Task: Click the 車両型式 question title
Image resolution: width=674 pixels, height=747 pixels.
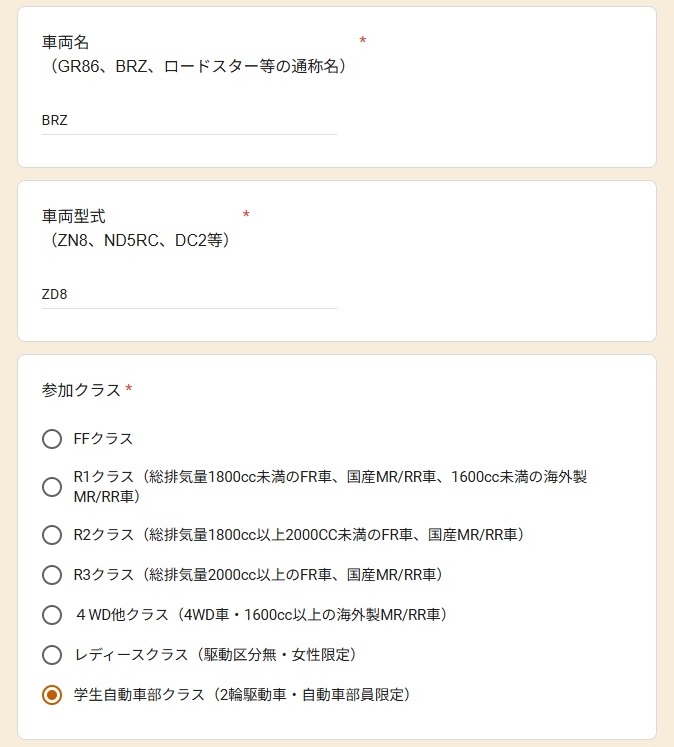Action: tap(73, 216)
